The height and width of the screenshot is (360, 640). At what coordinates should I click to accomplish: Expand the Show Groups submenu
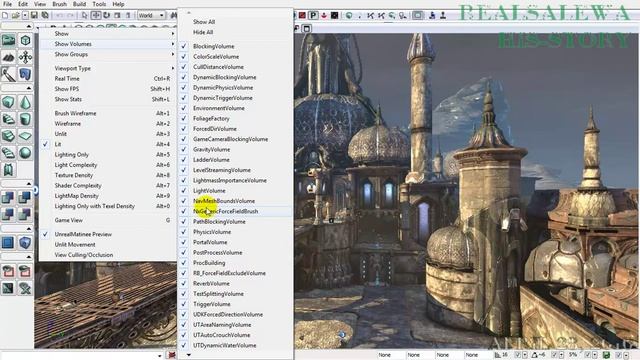(x=108, y=54)
